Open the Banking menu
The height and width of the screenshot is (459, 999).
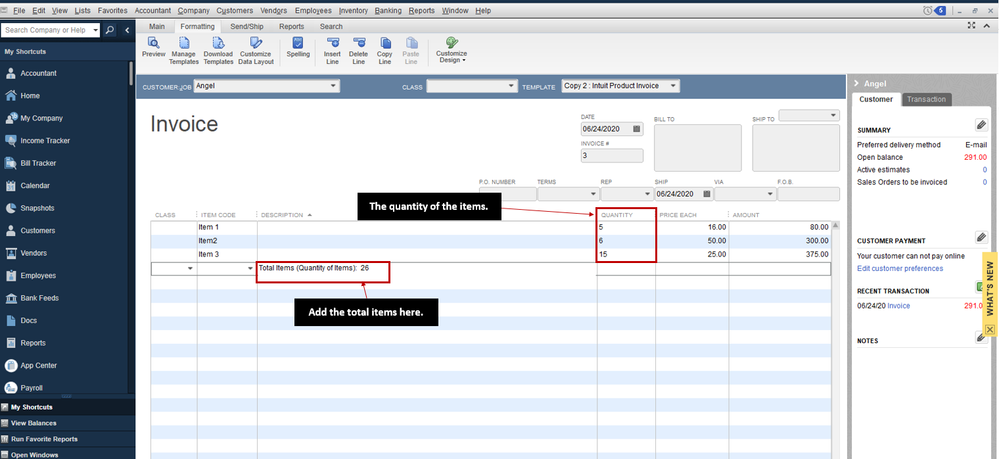[388, 11]
